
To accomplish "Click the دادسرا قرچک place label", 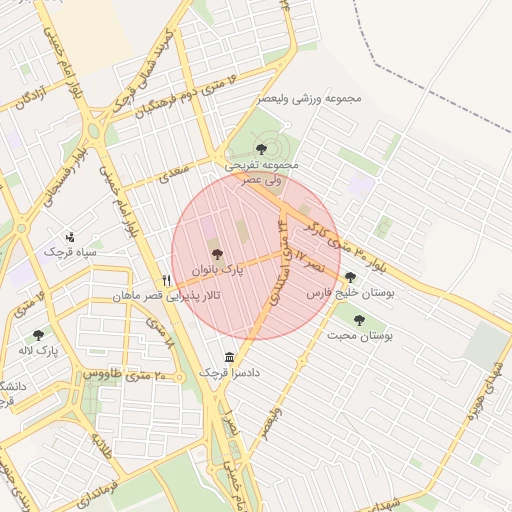I will click(229, 372).
